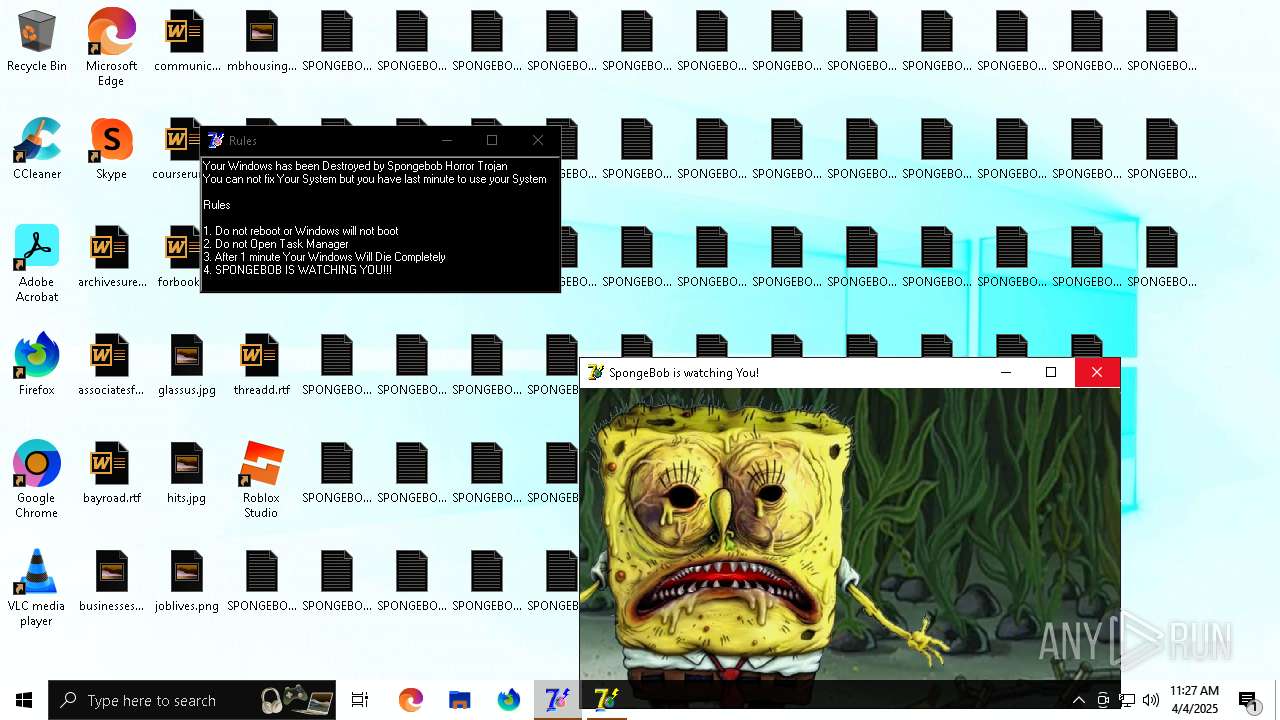
Task: Select the Skype desktop shortcut
Action: point(111,150)
